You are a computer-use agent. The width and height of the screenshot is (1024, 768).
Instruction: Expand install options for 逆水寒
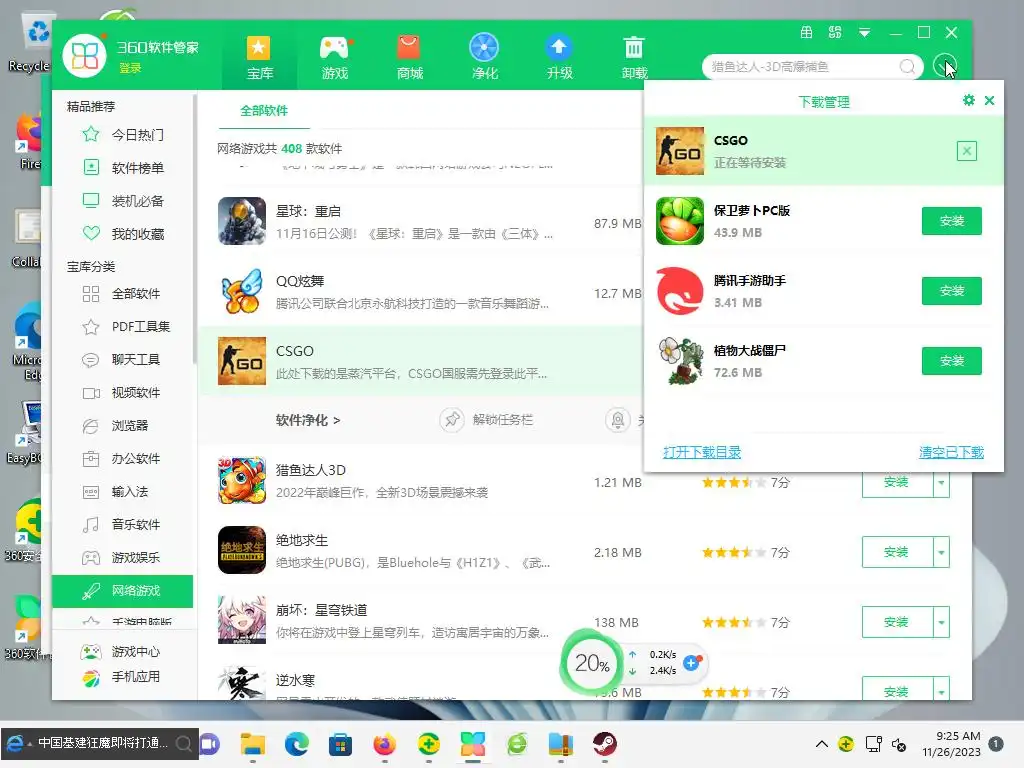[941, 689]
